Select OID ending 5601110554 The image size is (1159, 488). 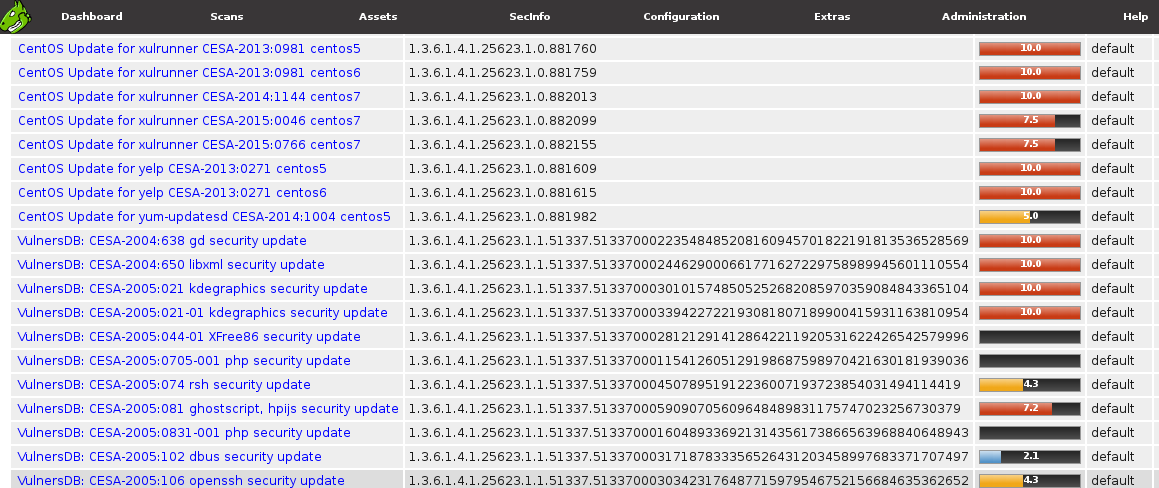pyautogui.click(x=689, y=265)
